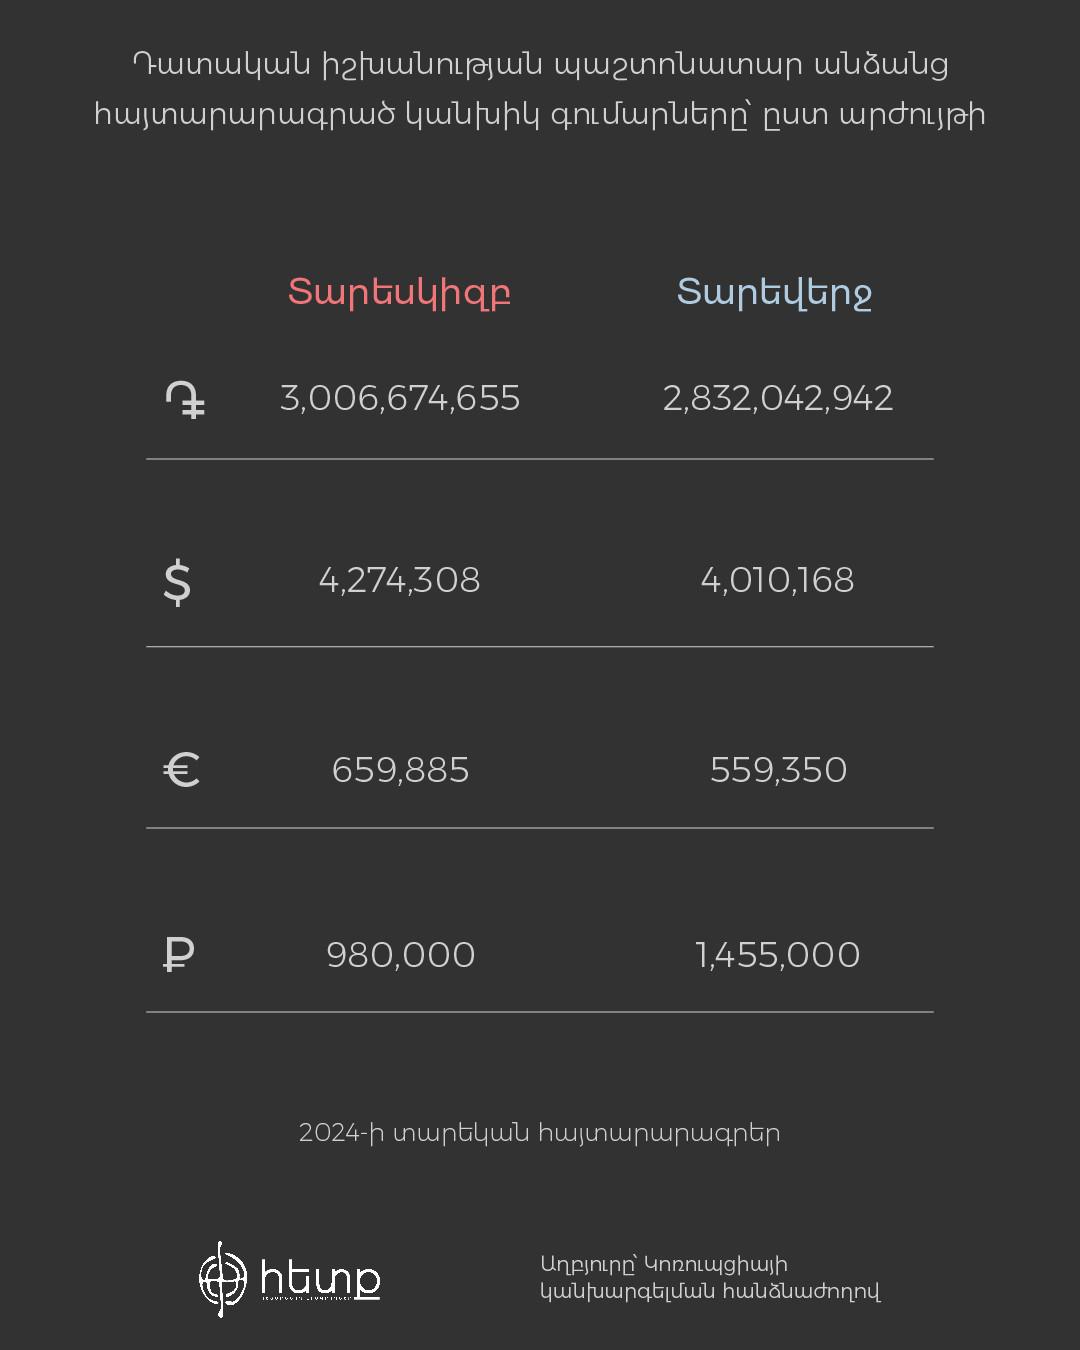Screen dimensions: 1080x1350
Task: Click the Russian ruble symbol
Action: pos(178,955)
